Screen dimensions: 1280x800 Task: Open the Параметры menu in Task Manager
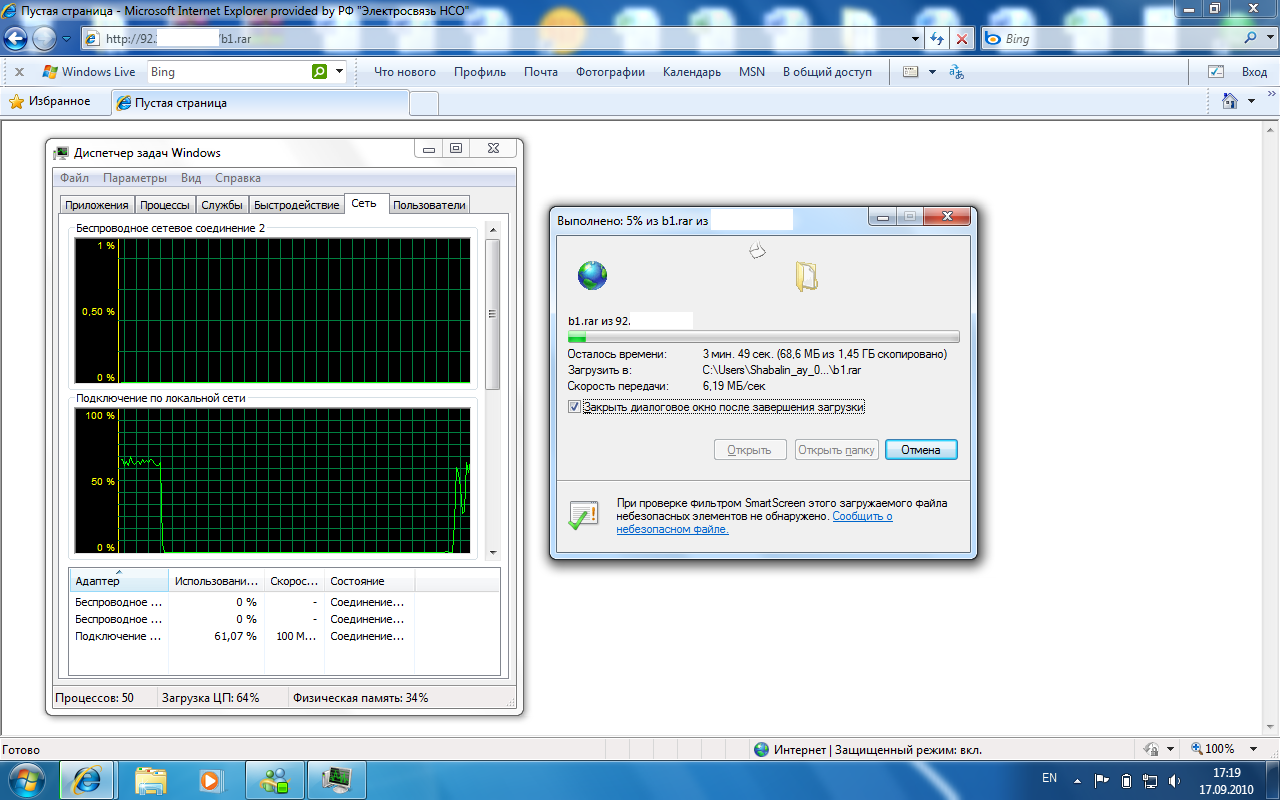tap(134, 178)
